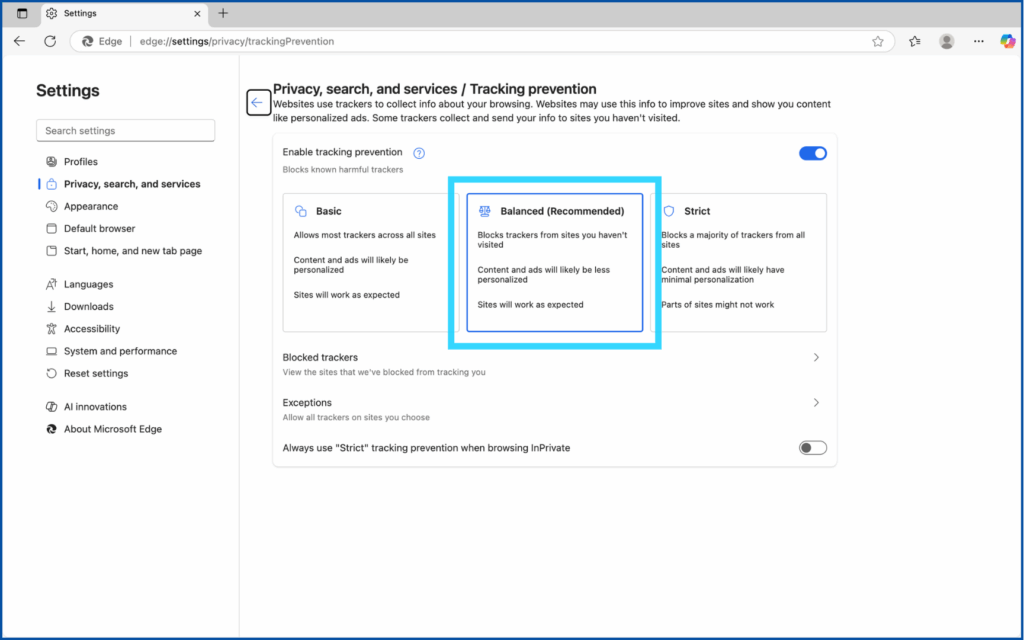Click the refresh page icon
This screenshot has width=1024, height=640.
click(x=50, y=41)
